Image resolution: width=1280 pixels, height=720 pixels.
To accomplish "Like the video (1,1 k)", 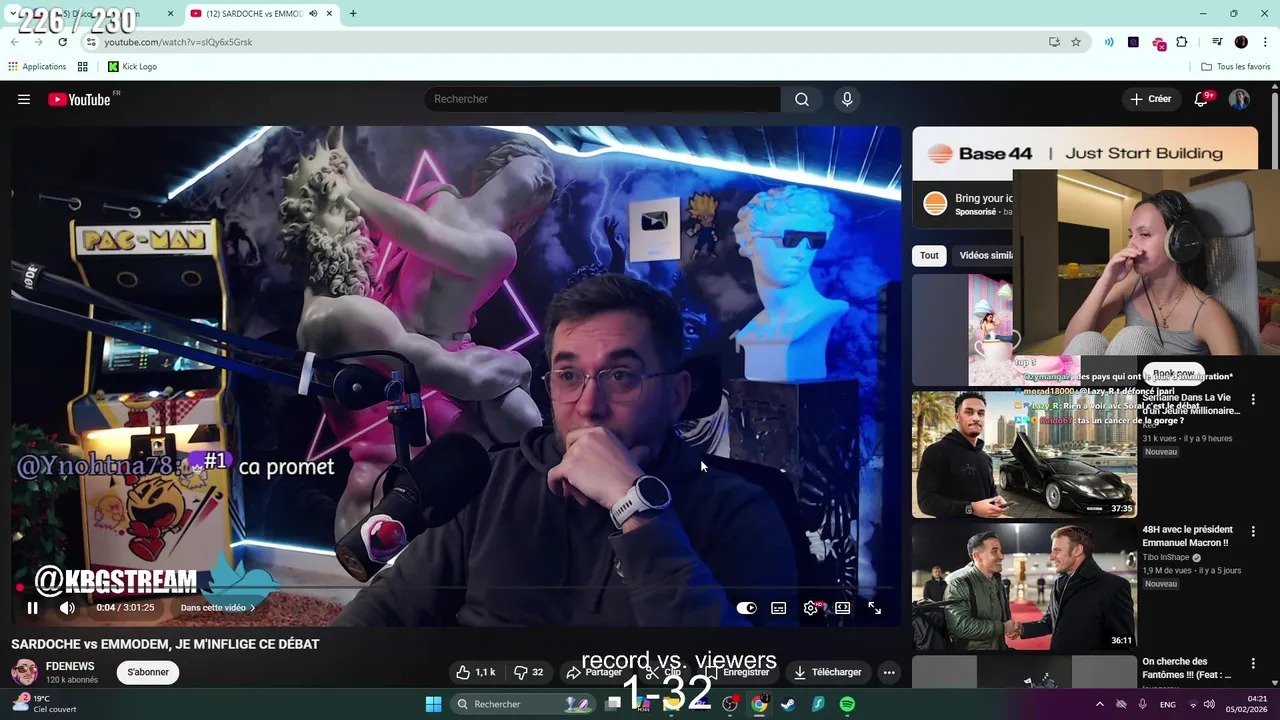I will (475, 672).
